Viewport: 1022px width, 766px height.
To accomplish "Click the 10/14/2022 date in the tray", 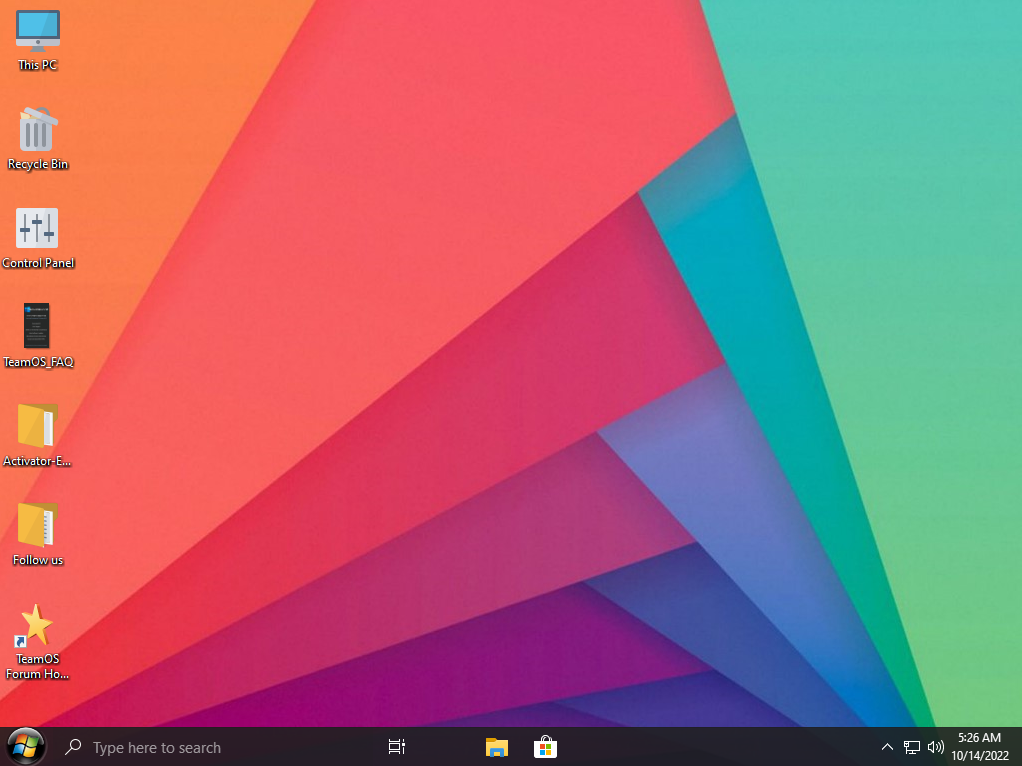I will click(x=979, y=755).
